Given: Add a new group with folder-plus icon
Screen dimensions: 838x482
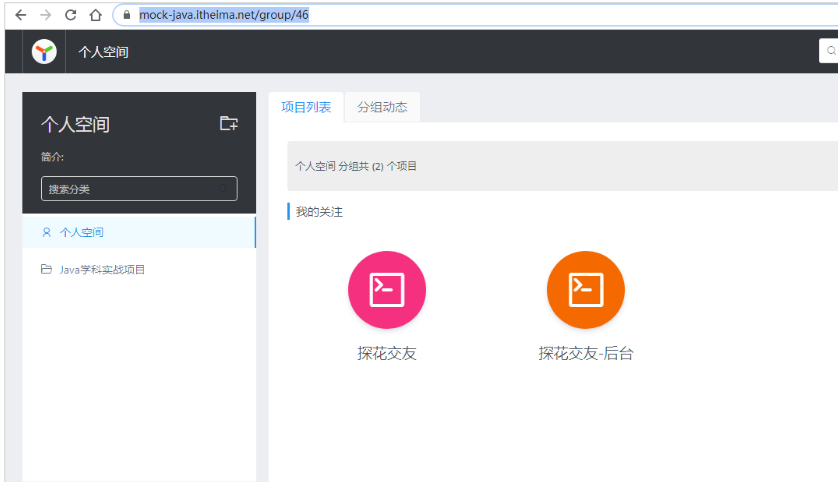Looking at the screenshot, I should (x=229, y=123).
